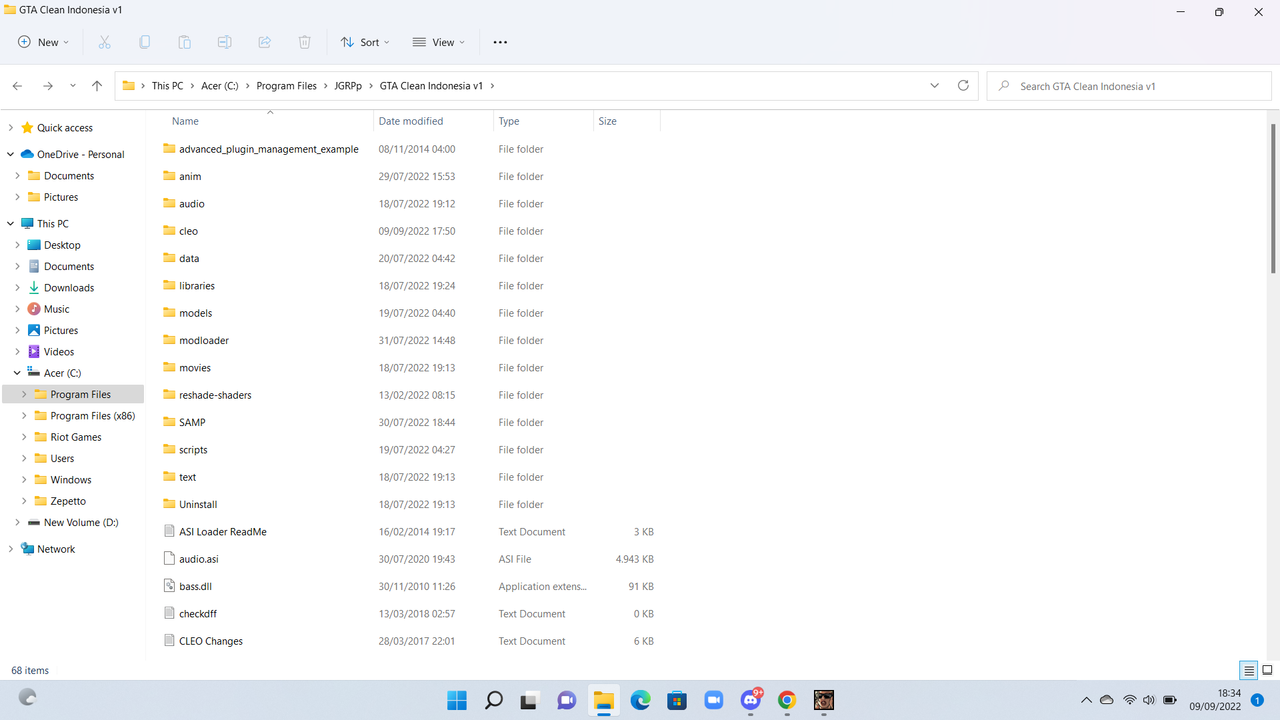Screen dimensions: 1280x720
Task: Select Downloads in navigation pane
Action: point(69,288)
